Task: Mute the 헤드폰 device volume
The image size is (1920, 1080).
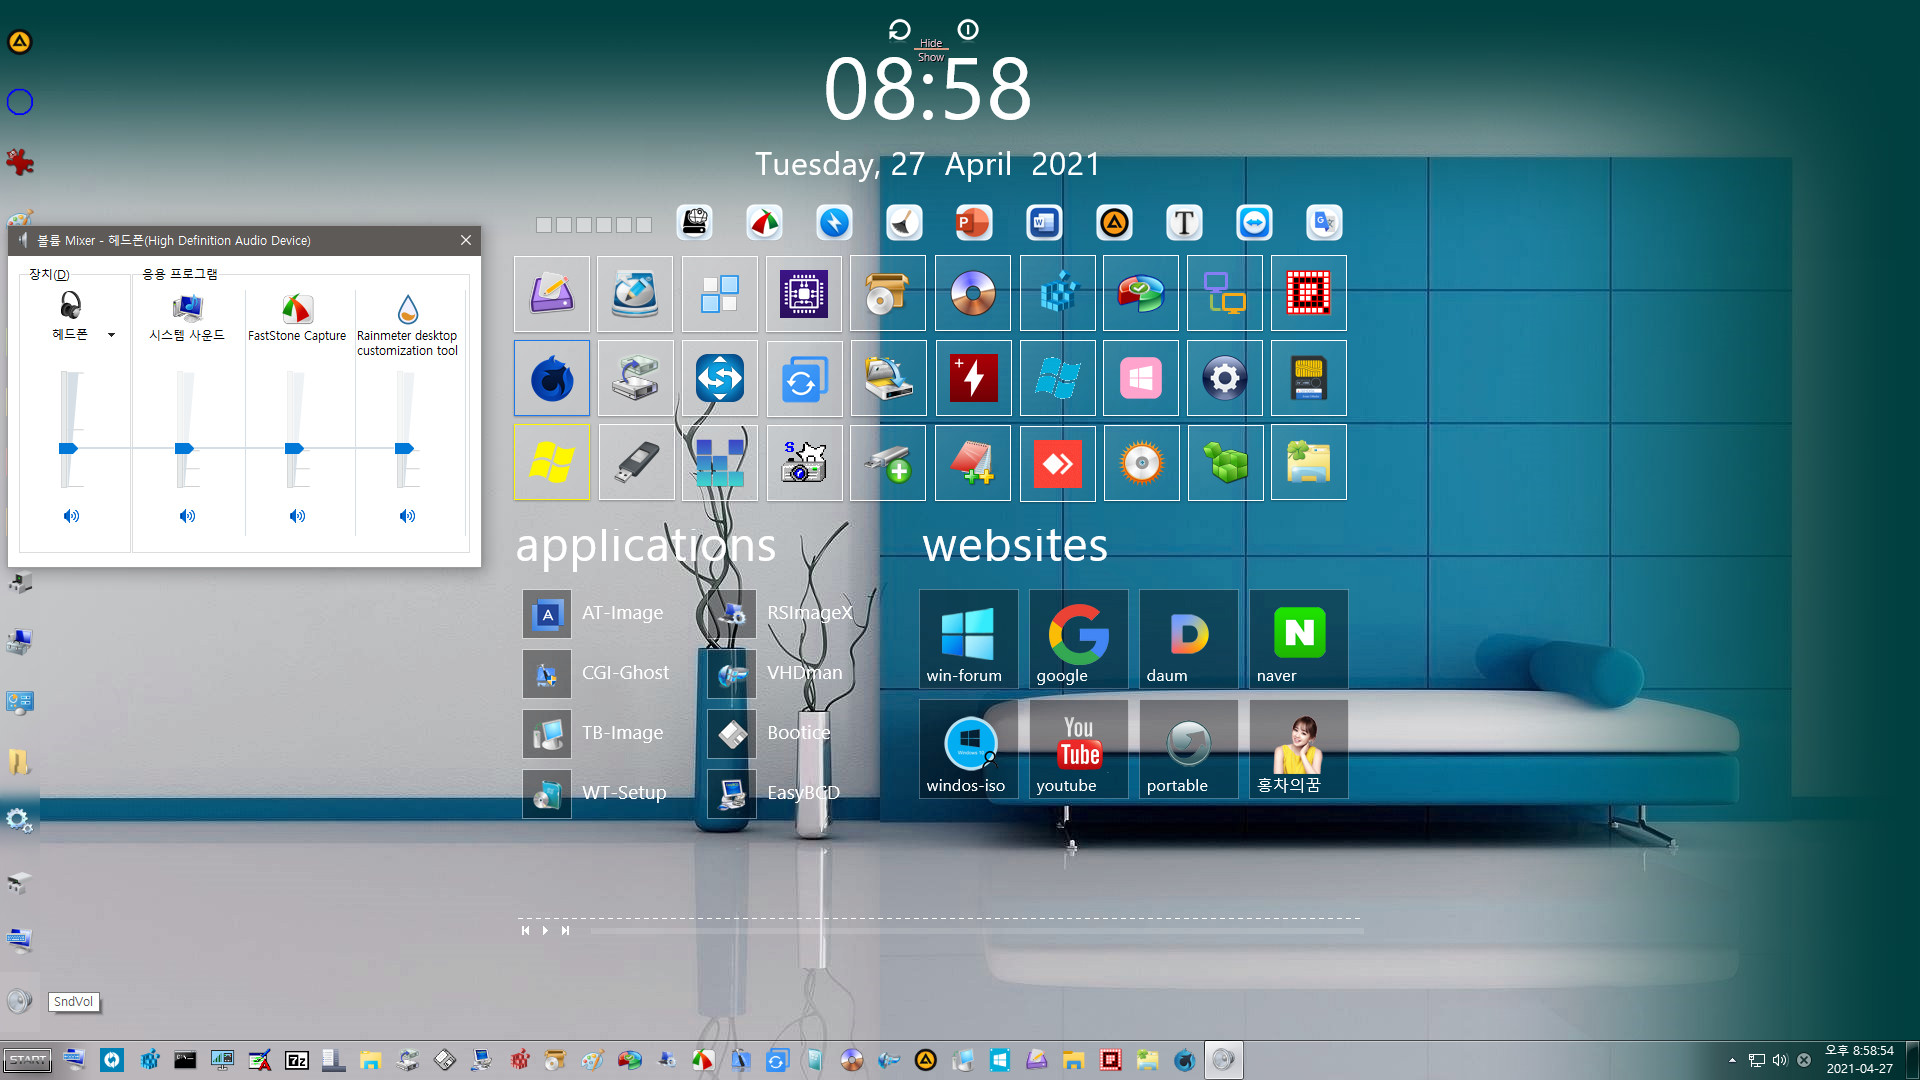Action: click(71, 516)
